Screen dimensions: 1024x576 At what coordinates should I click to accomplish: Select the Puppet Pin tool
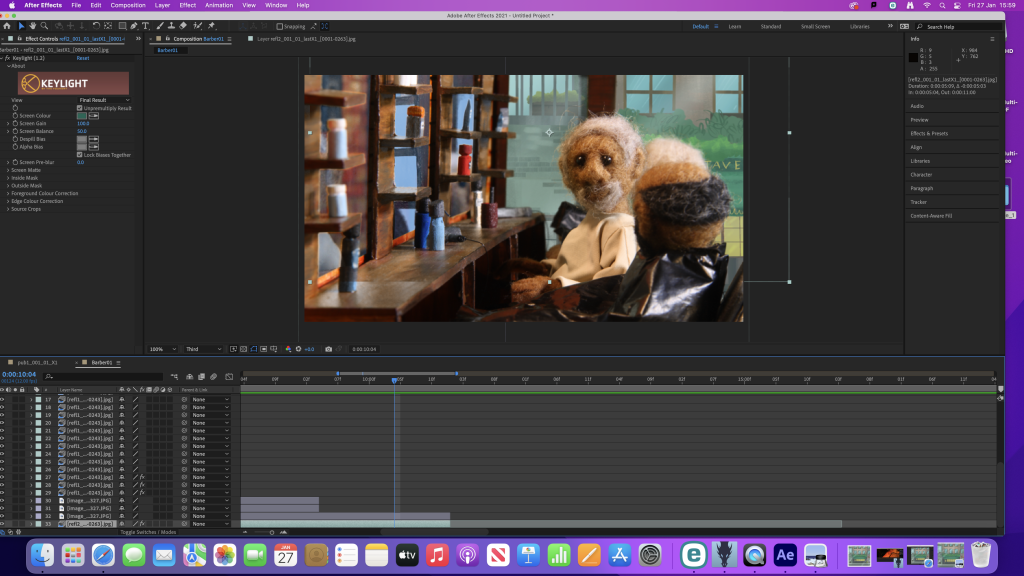coord(212,26)
